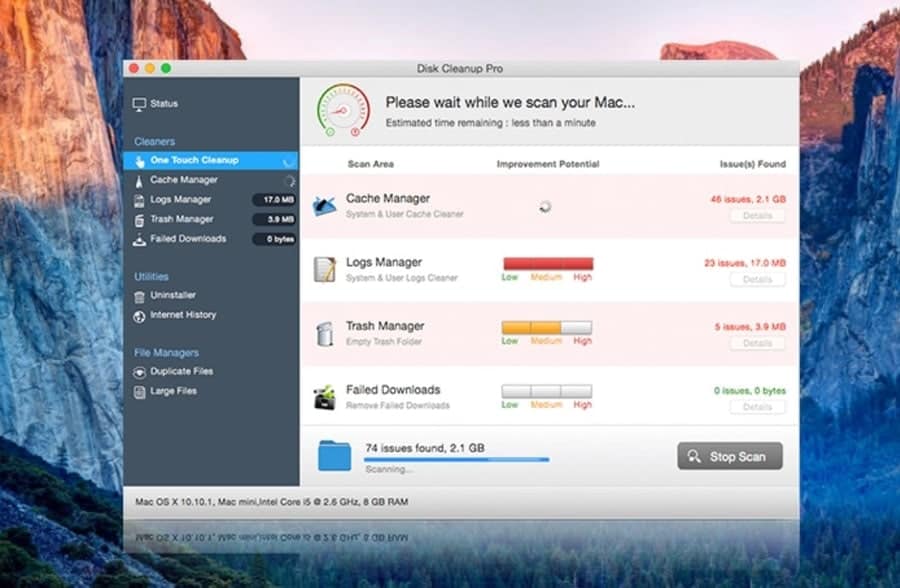Select One Touch Cleanup in sidebar

[x=210, y=160]
